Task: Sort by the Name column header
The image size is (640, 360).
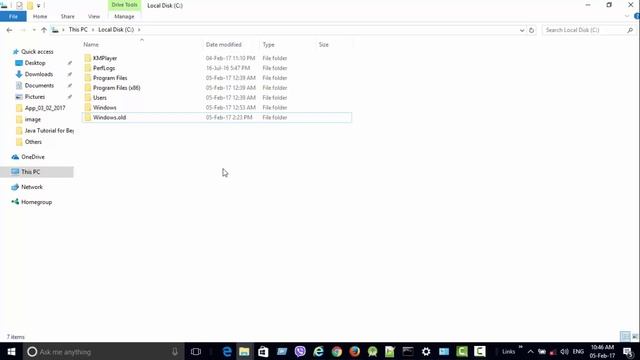Action: click(91, 44)
